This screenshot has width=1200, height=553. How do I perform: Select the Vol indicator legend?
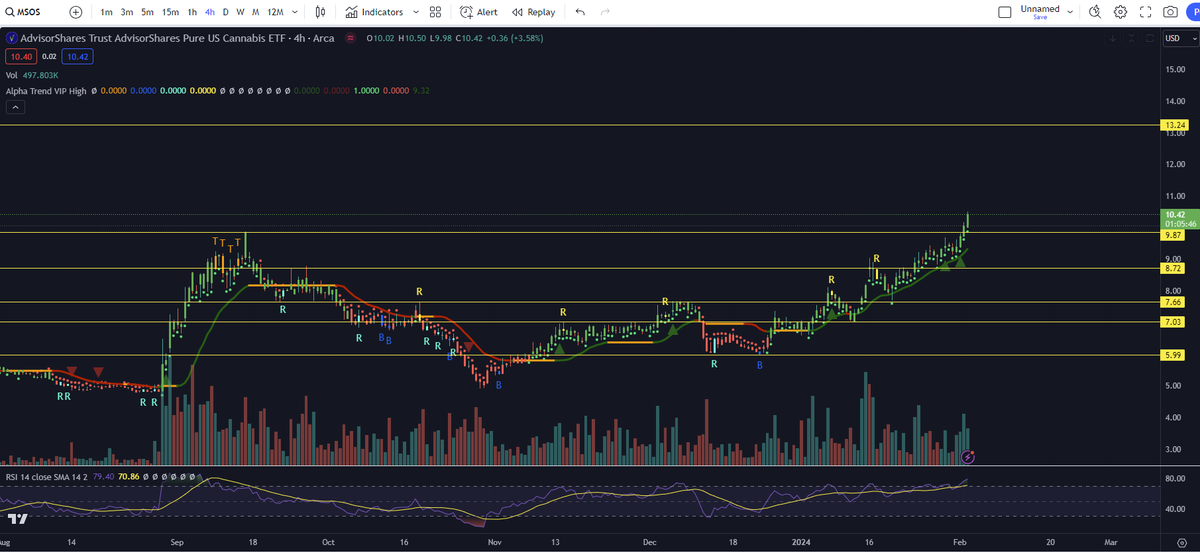coord(12,74)
